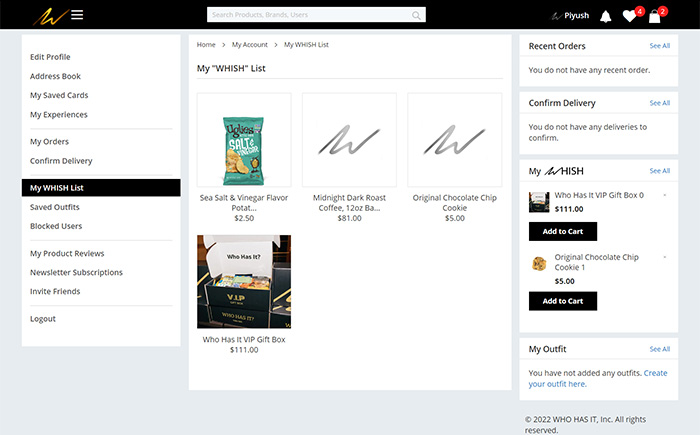Open Sea Salt & Vinegar chips image

pos(244,140)
